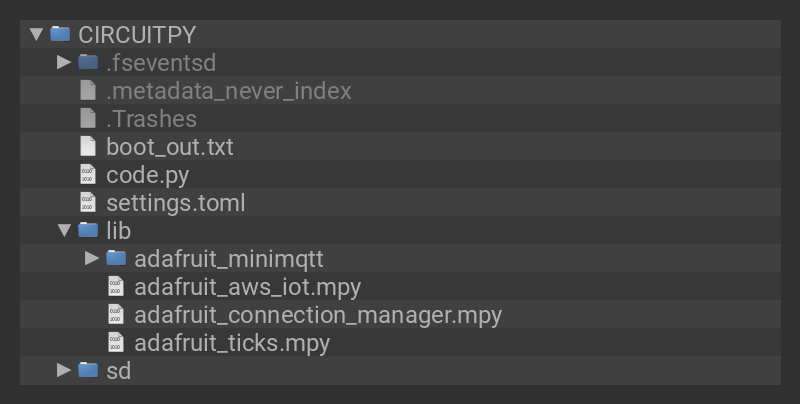Click the CIRCUITPY root folder icon
The image size is (800, 404).
60,34
